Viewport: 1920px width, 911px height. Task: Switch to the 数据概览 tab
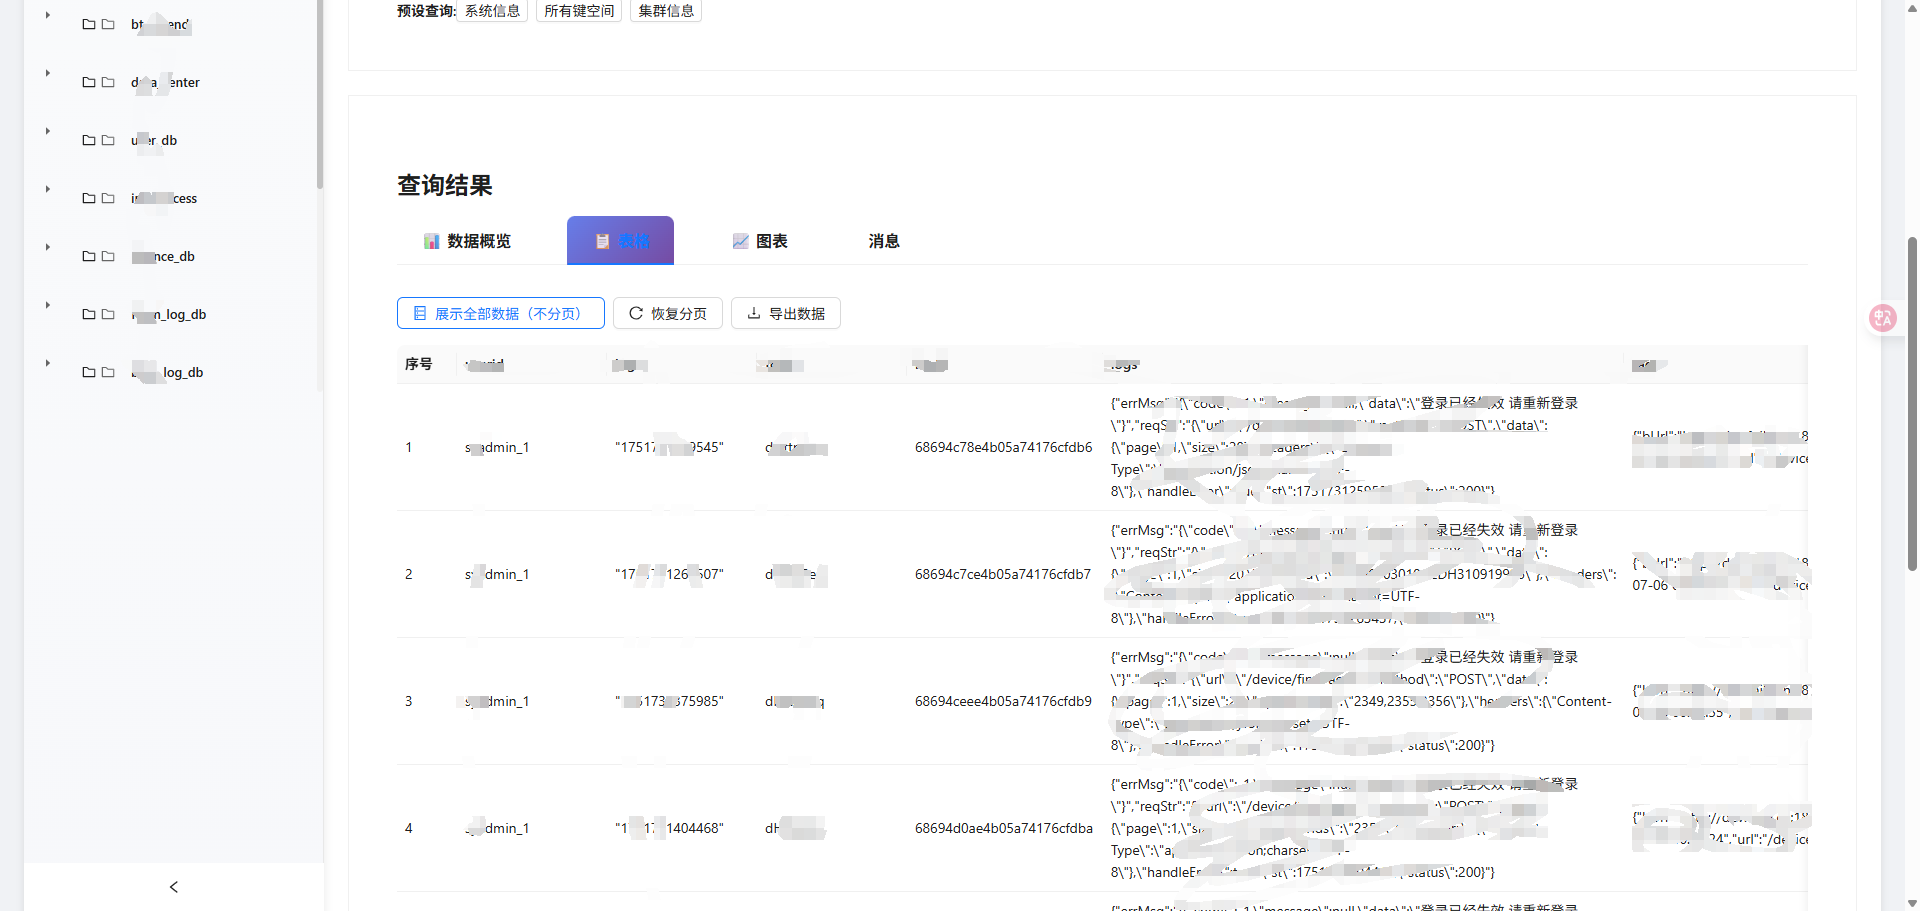pos(467,241)
